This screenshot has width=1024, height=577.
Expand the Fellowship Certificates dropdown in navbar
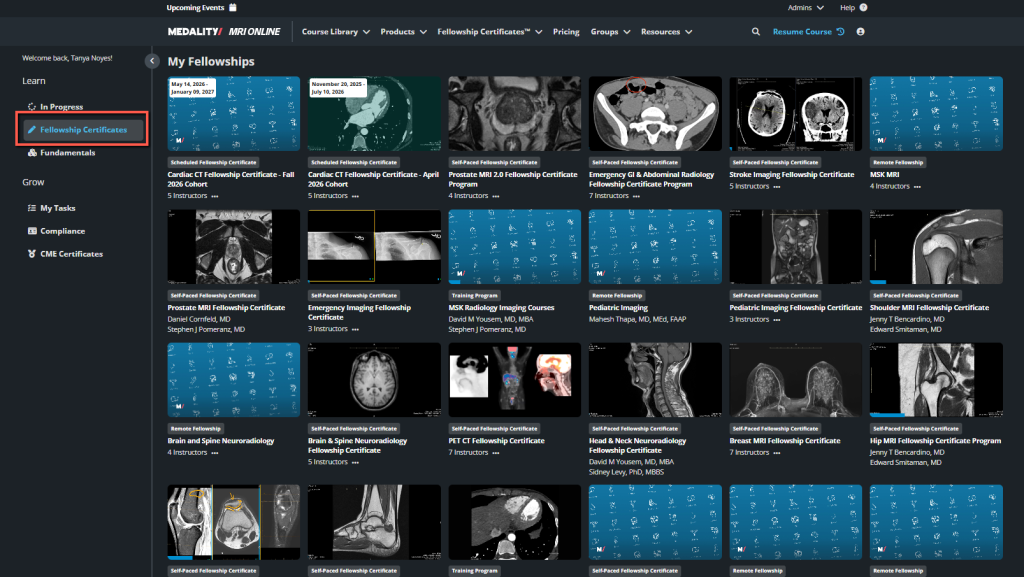[x=490, y=31]
